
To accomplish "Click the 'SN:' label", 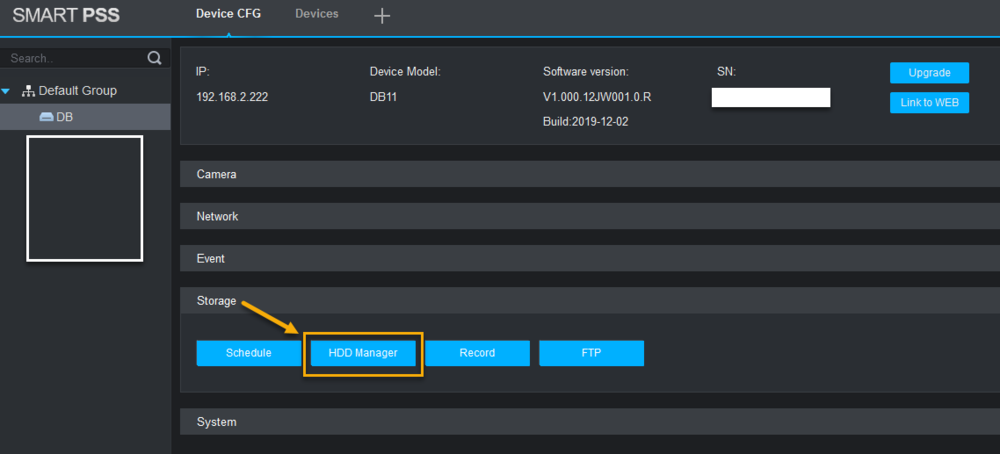I will click(726, 73).
